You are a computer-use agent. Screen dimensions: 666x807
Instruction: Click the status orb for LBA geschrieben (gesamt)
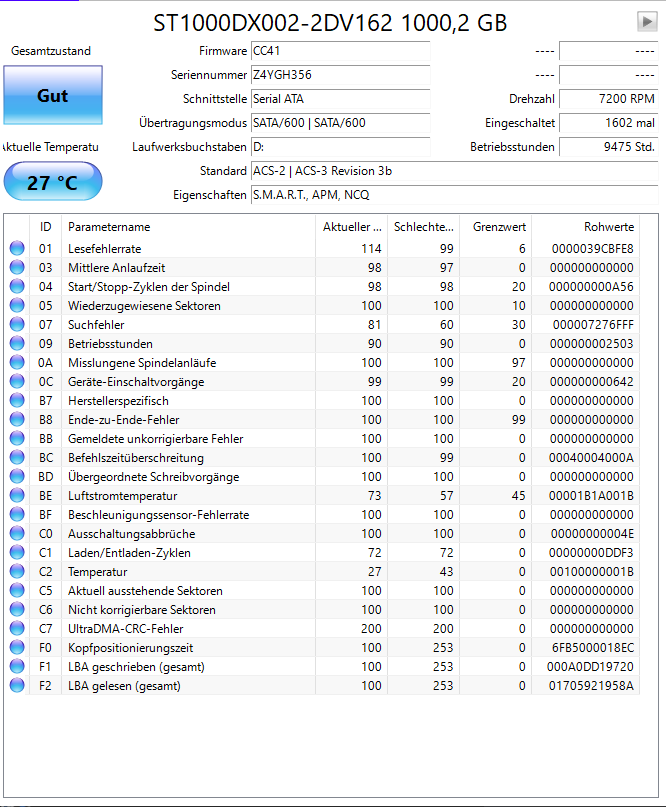[17, 667]
